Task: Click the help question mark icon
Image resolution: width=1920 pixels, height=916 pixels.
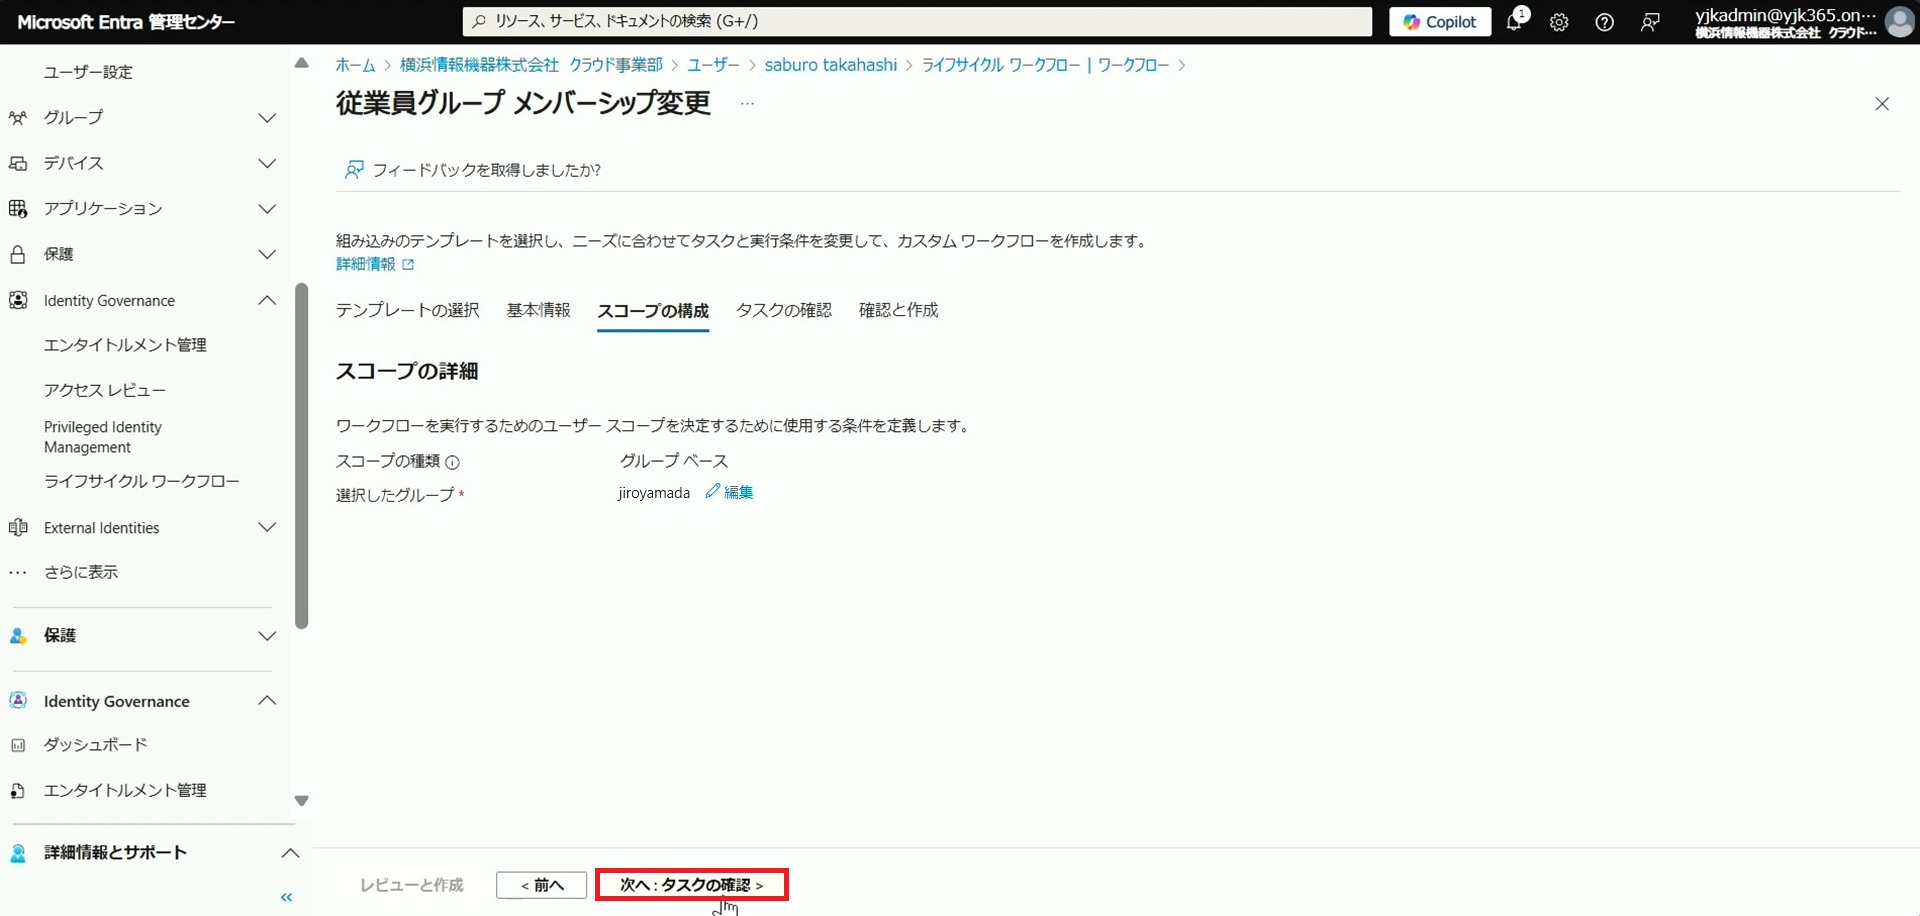Action: (1604, 22)
